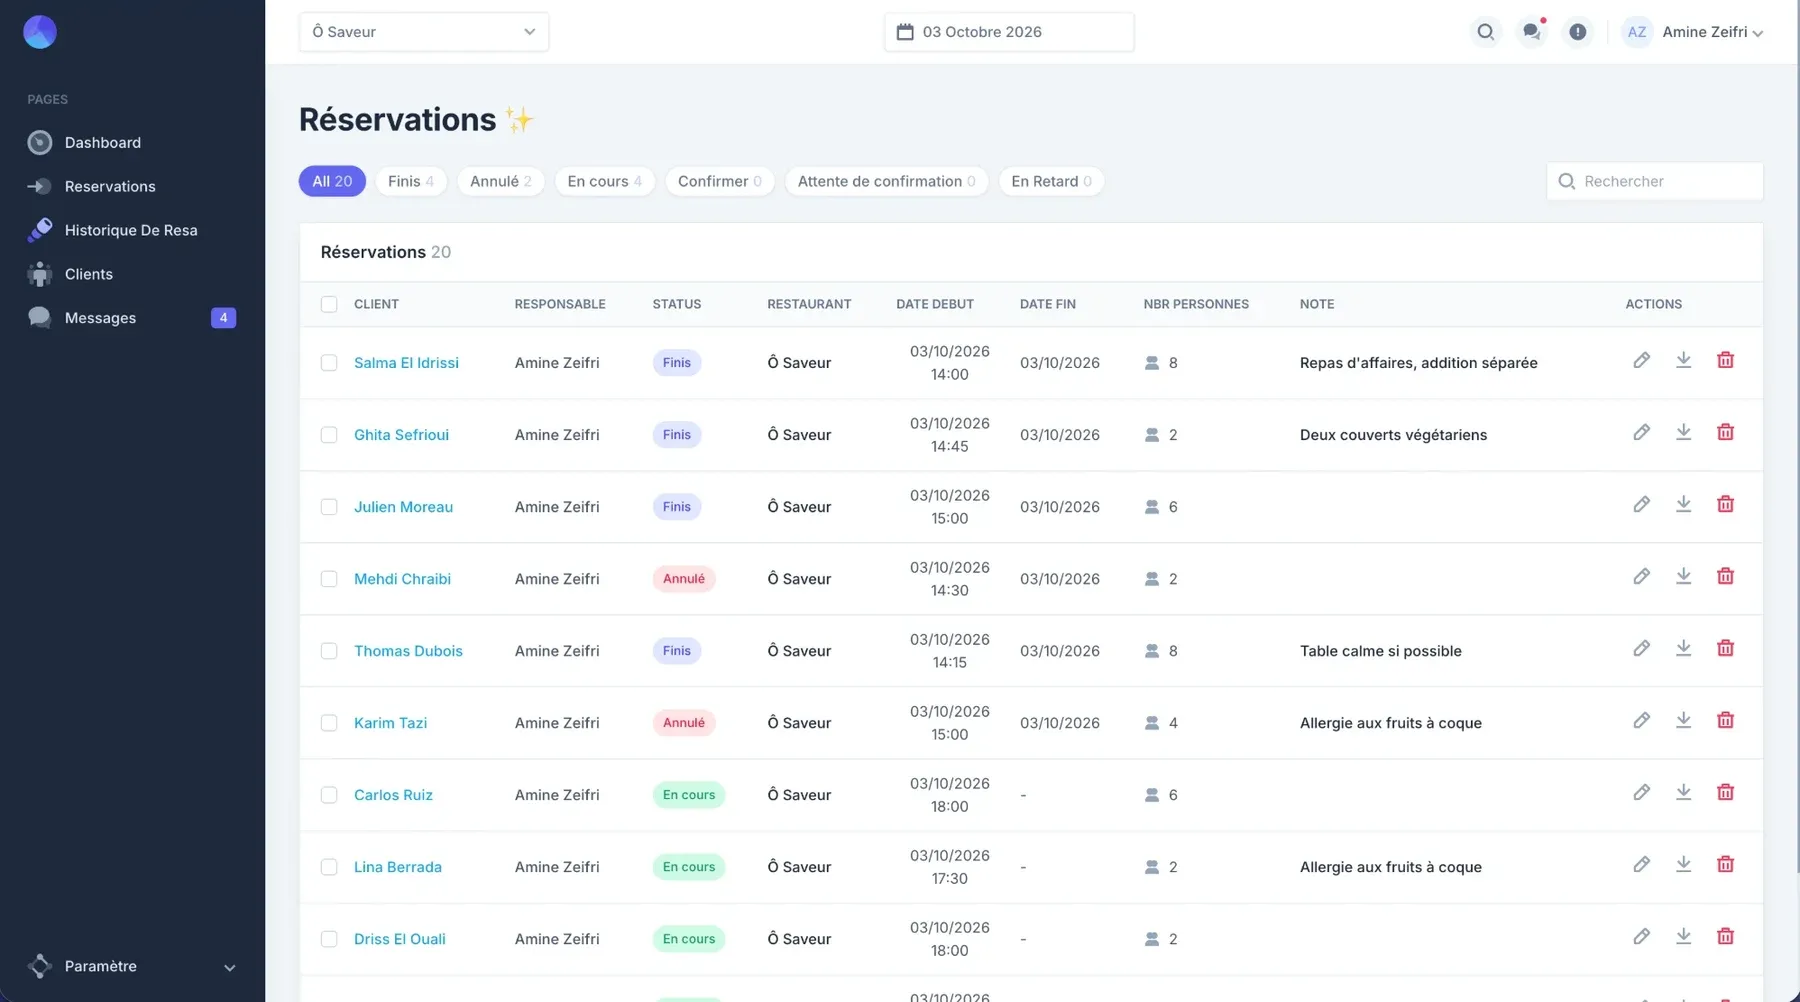Delete Driss El Ouali reservation
The image size is (1800, 1002).
pos(1725,936)
